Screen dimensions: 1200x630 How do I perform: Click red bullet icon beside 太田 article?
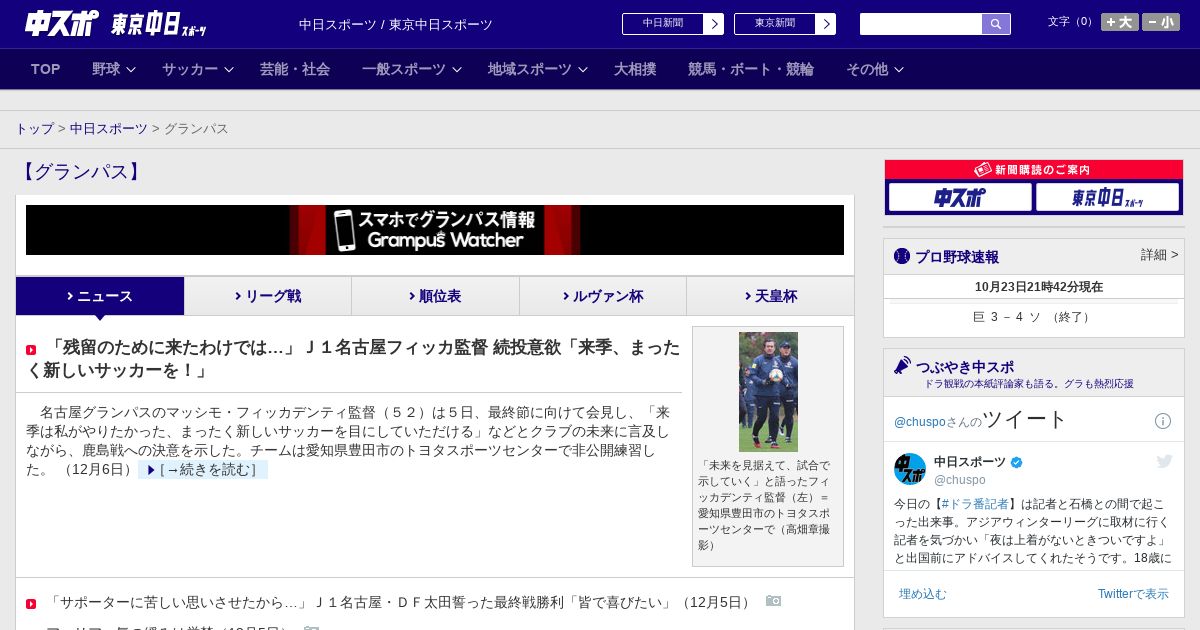pyautogui.click(x=31, y=604)
